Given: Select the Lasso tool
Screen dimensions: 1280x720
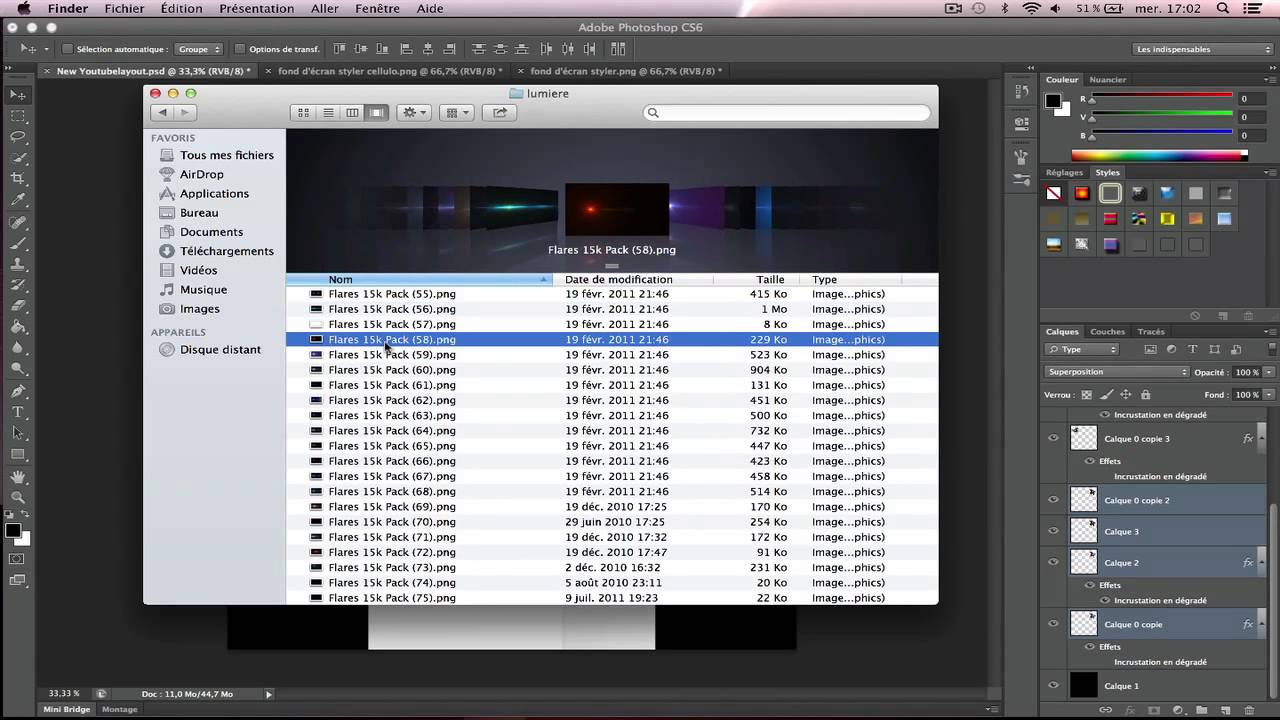Looking at the screenshot, I should click(x=18, y=138).
